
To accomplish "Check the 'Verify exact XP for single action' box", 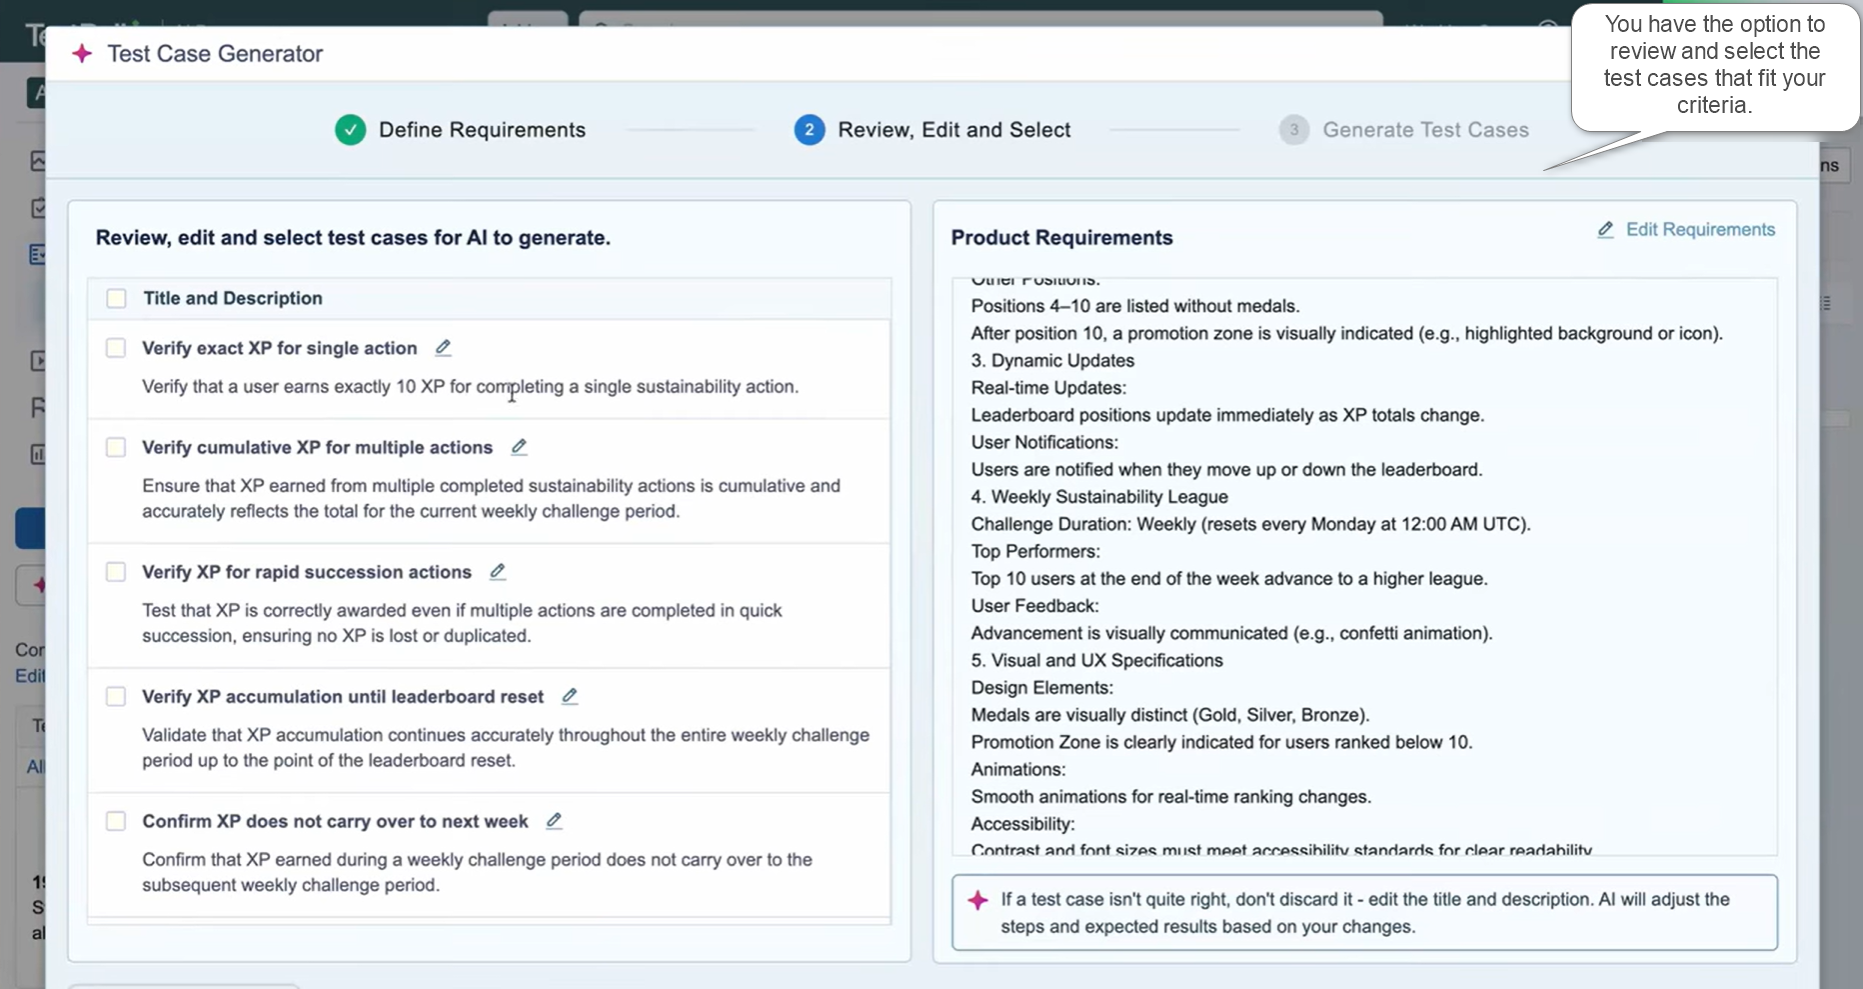I will coord(116,348).
